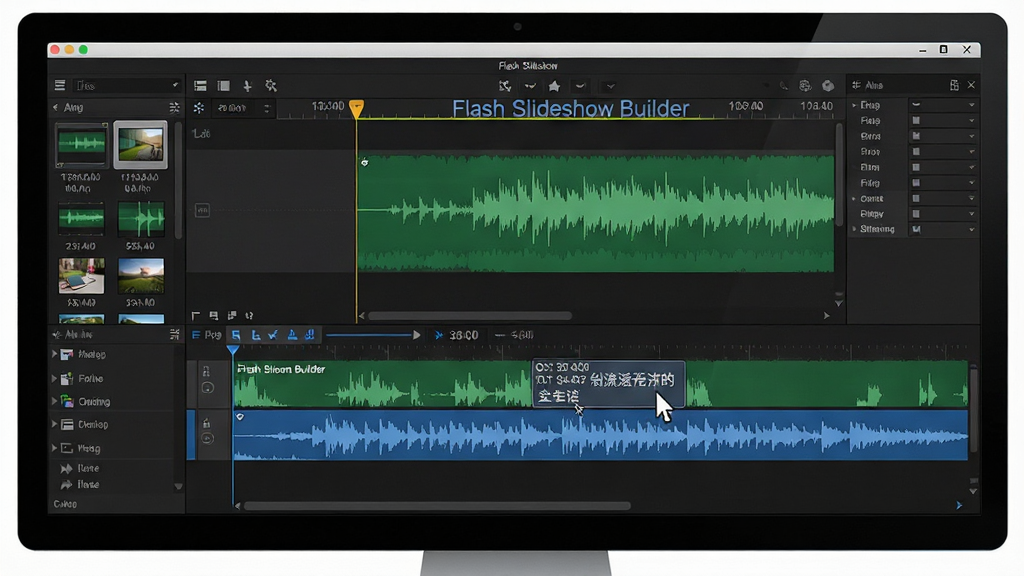The image size is (1024, 576).
Task: Switch to list view icon in top toolbar
Action: point(200,86)
